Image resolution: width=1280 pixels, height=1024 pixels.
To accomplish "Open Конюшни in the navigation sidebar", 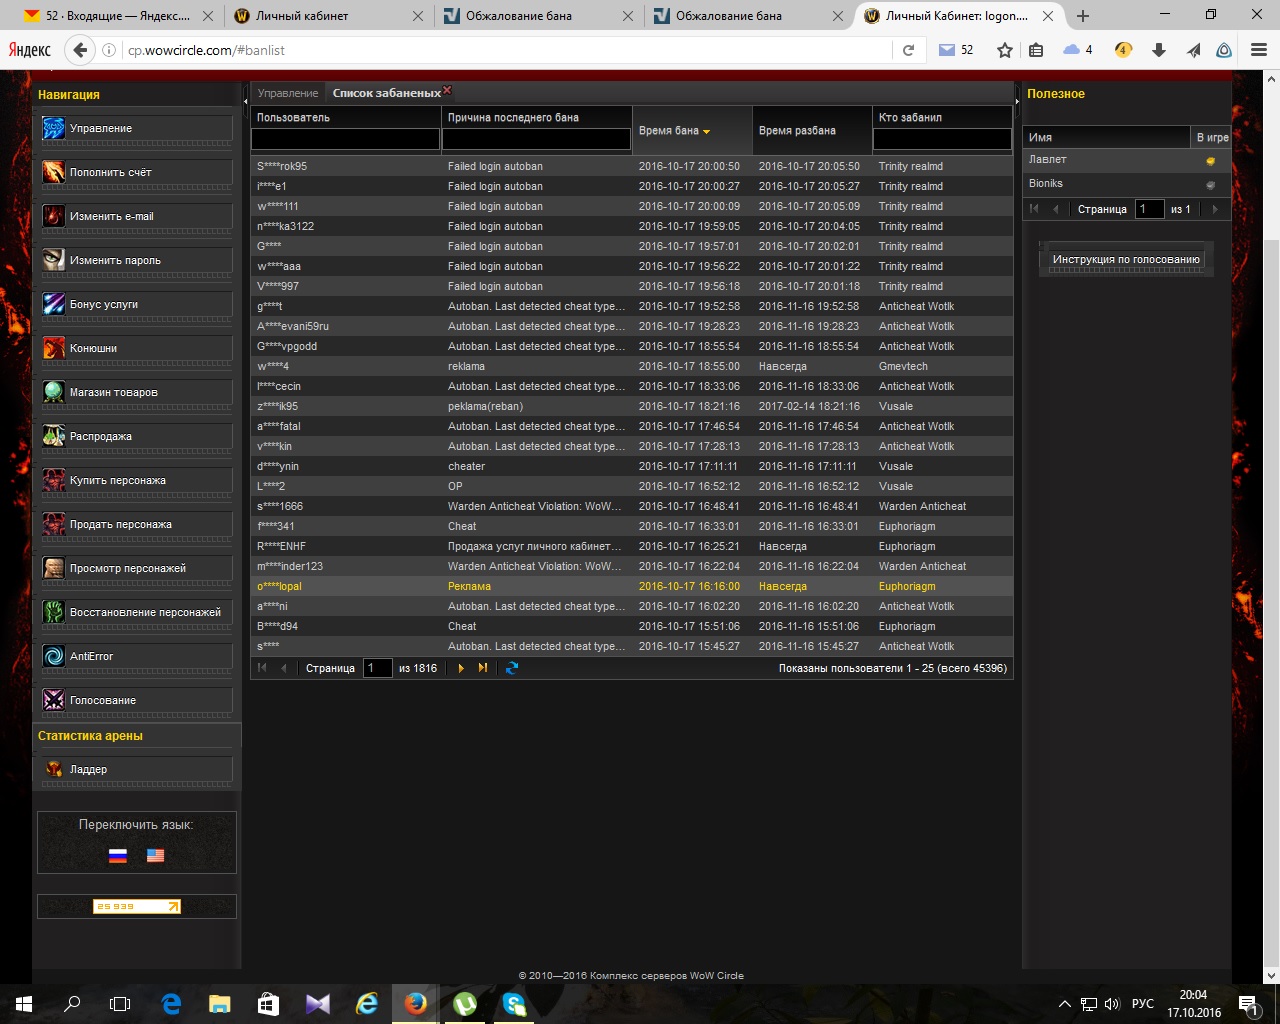I will (x=136, y=348).
